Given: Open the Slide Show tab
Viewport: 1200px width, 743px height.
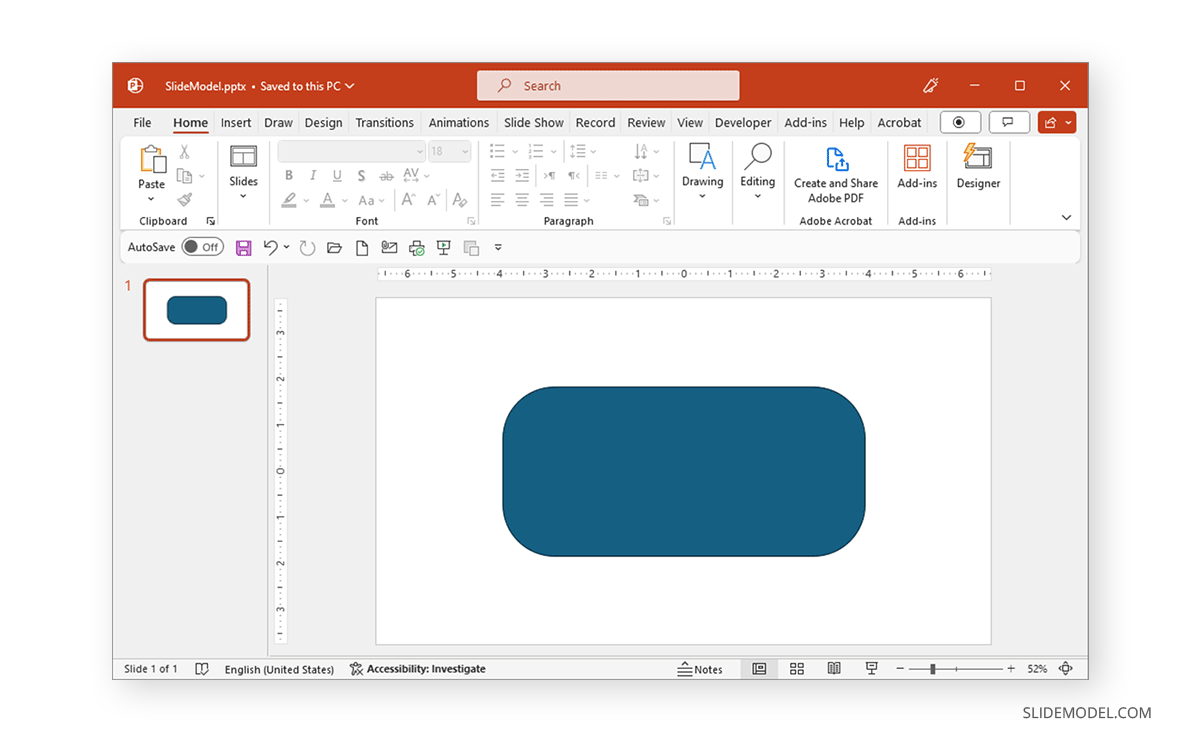Looking at the screenshot, I should [533, 122].
